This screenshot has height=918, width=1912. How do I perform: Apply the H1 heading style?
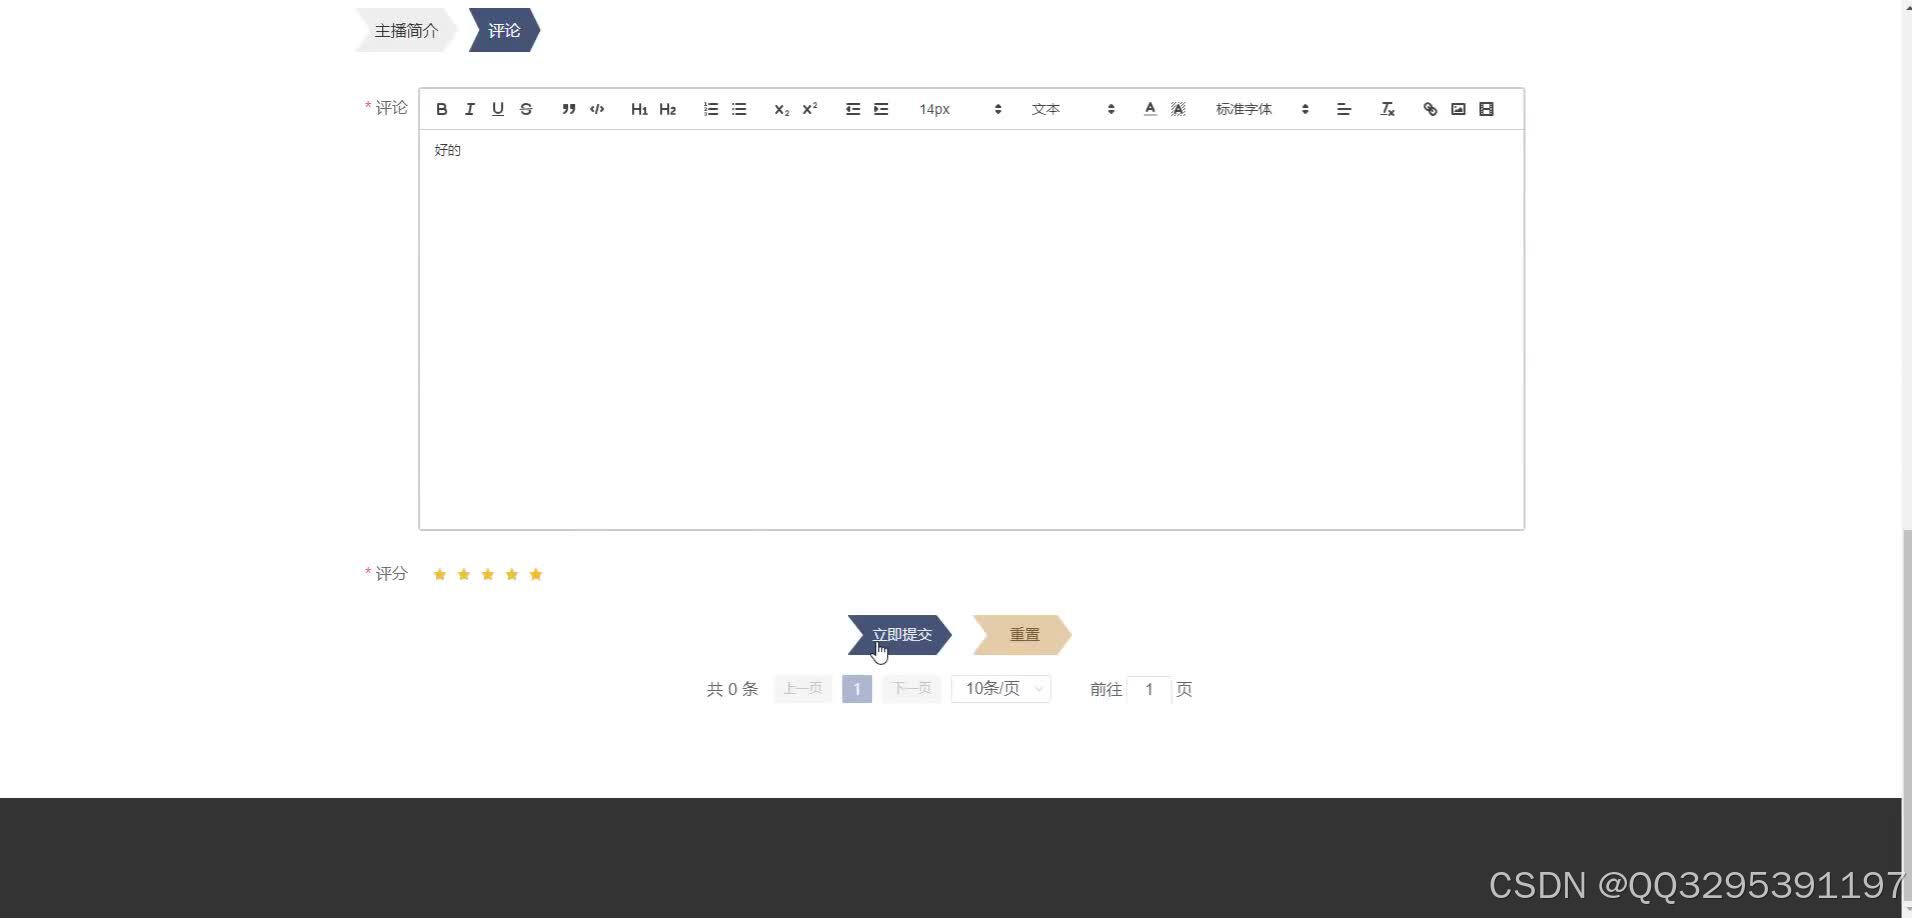pos(639,109)
